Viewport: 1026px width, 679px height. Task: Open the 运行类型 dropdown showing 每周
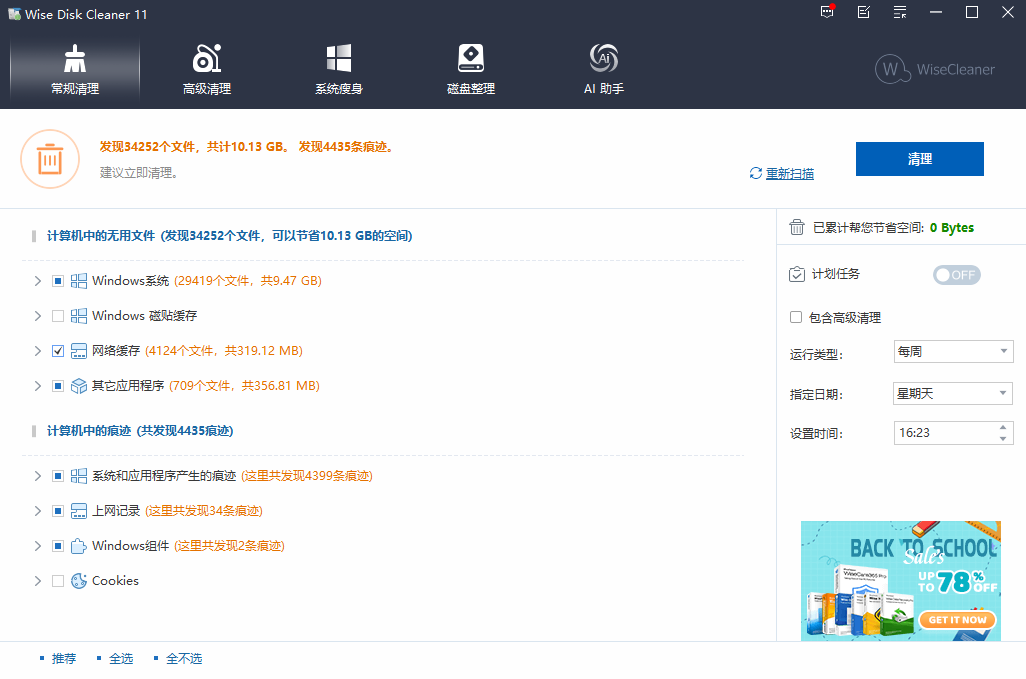pyautogui.click(x=952, y=351)
